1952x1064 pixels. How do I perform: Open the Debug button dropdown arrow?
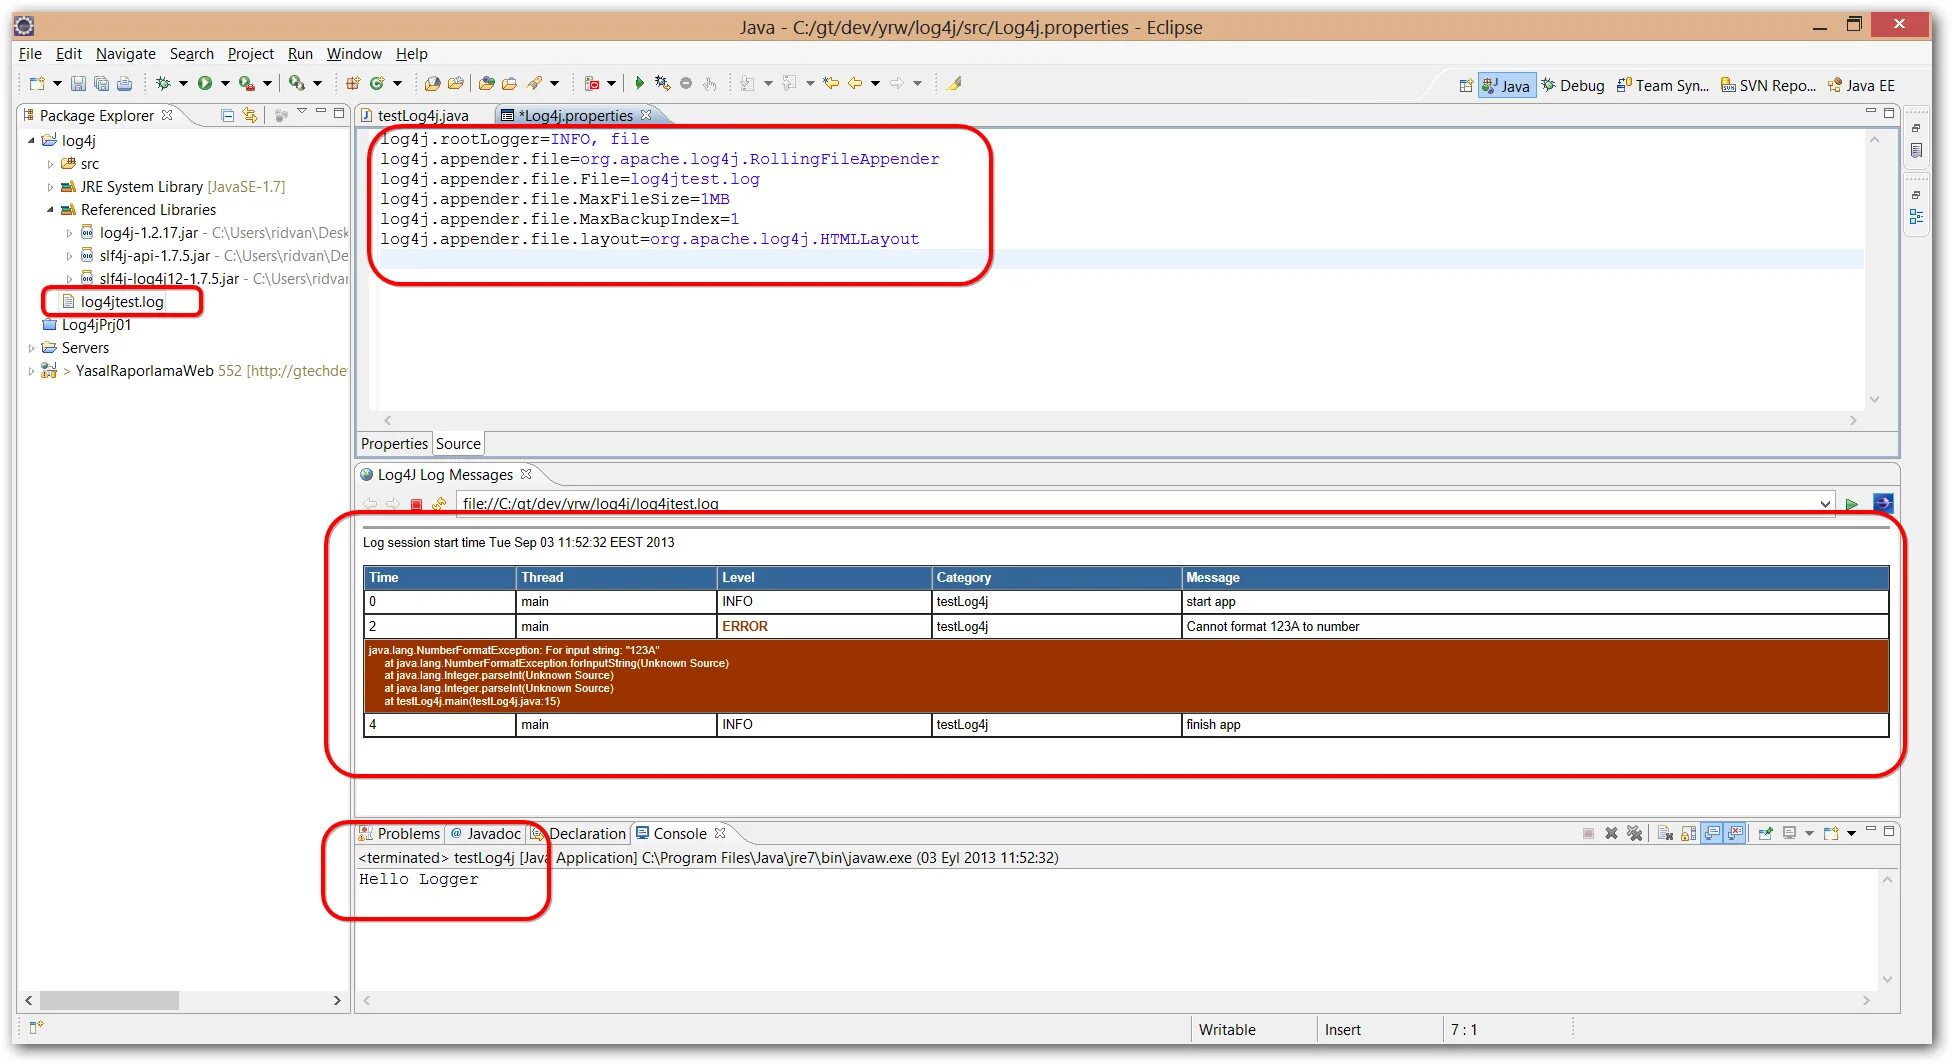pos(183,84)
